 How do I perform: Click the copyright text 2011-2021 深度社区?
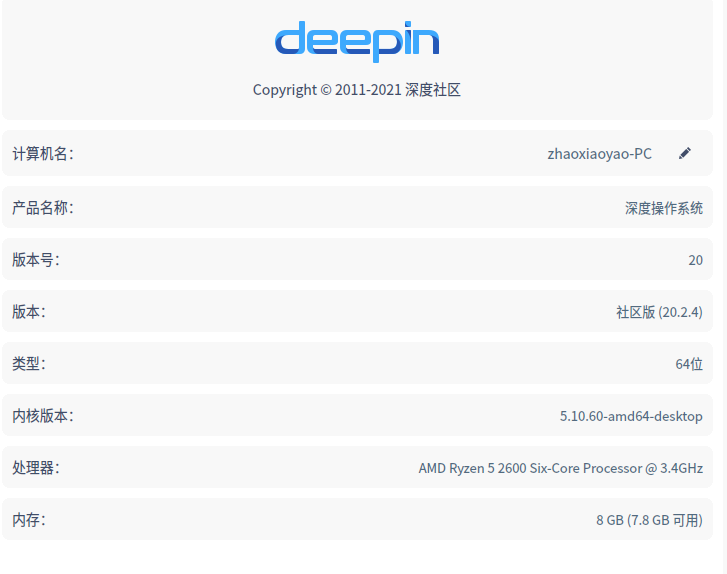coord(357,89)
